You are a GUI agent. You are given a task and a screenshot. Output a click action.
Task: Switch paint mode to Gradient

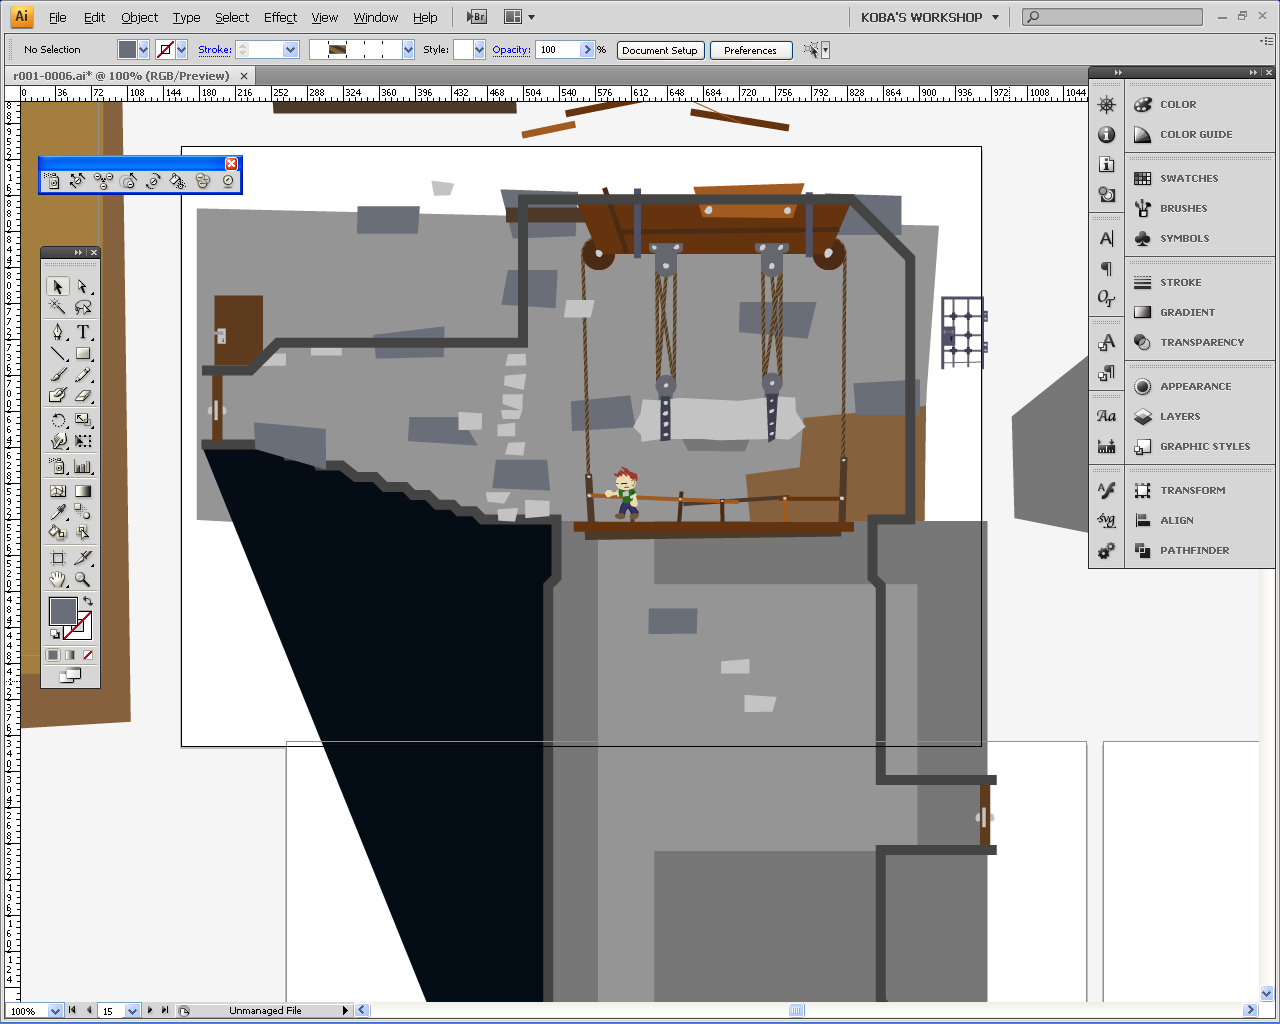click(70, 655)
